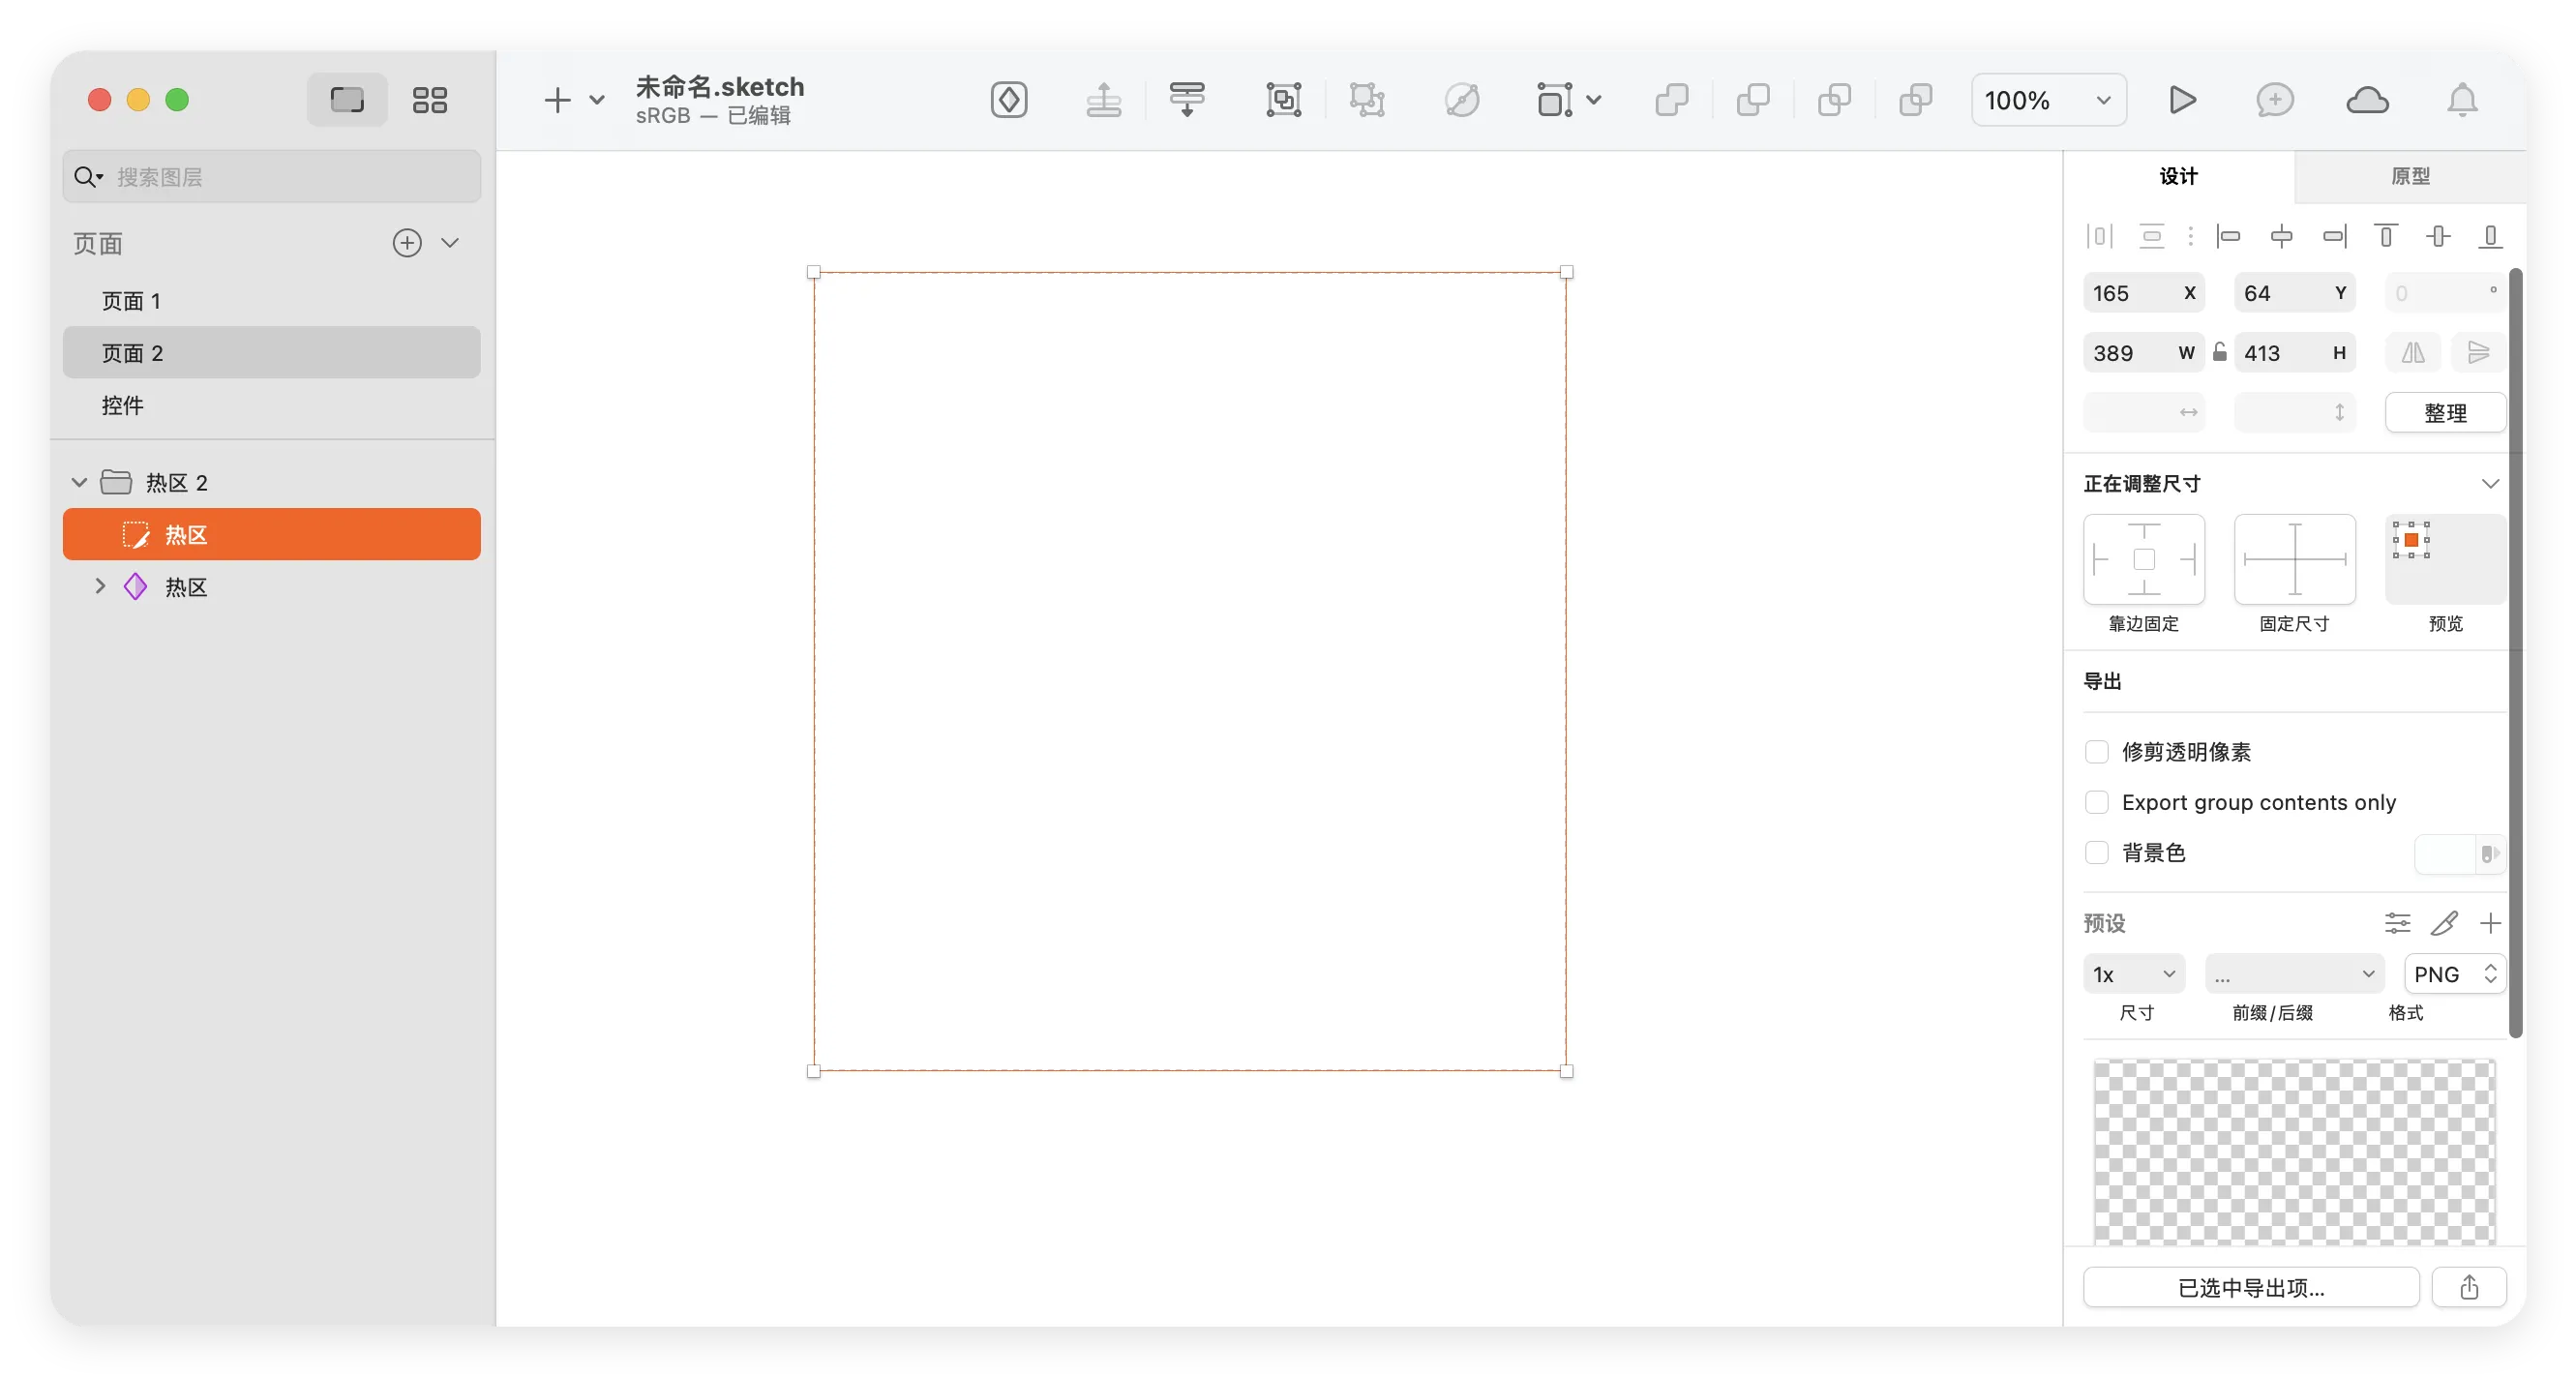Open the Union boolean operation icon
Viewport: 2576px width, 1376px height.
tap(1672, 100)
